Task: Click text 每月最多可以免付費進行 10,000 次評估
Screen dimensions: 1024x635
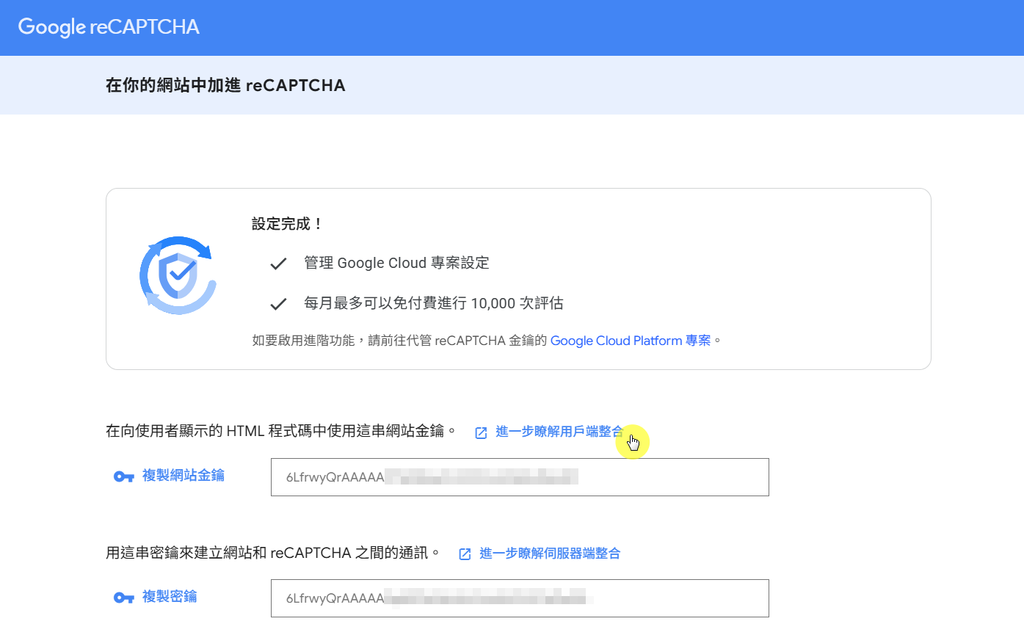Action: [434, 303]
